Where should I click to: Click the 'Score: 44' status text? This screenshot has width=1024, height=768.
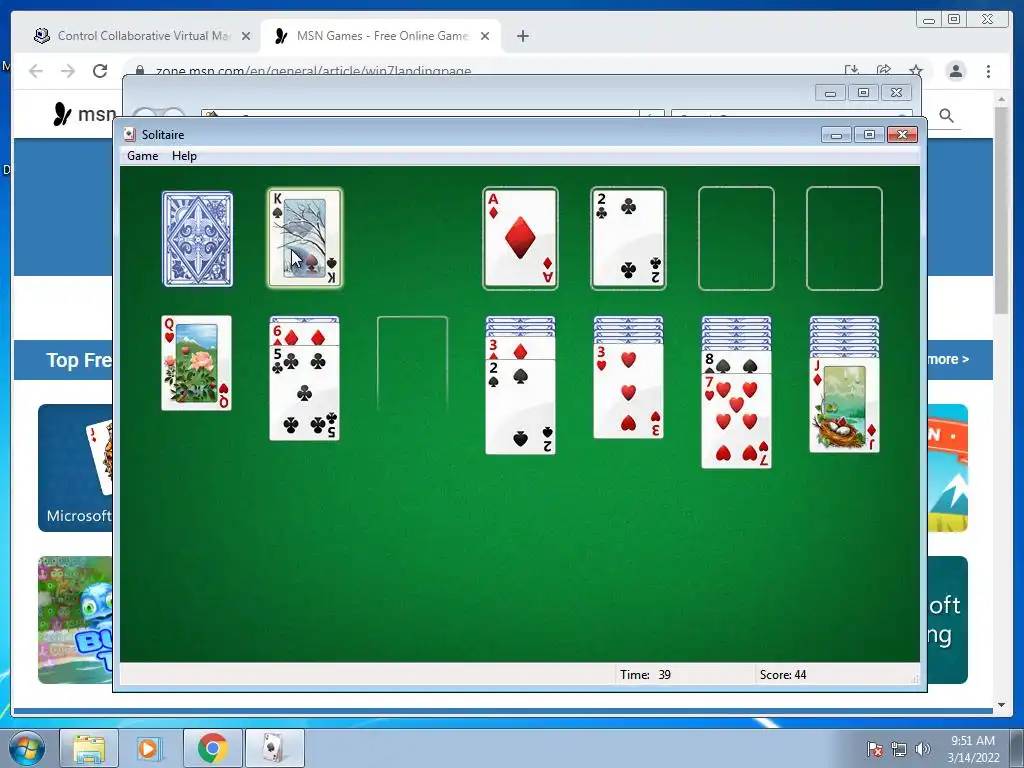click(x=783, y=675)
